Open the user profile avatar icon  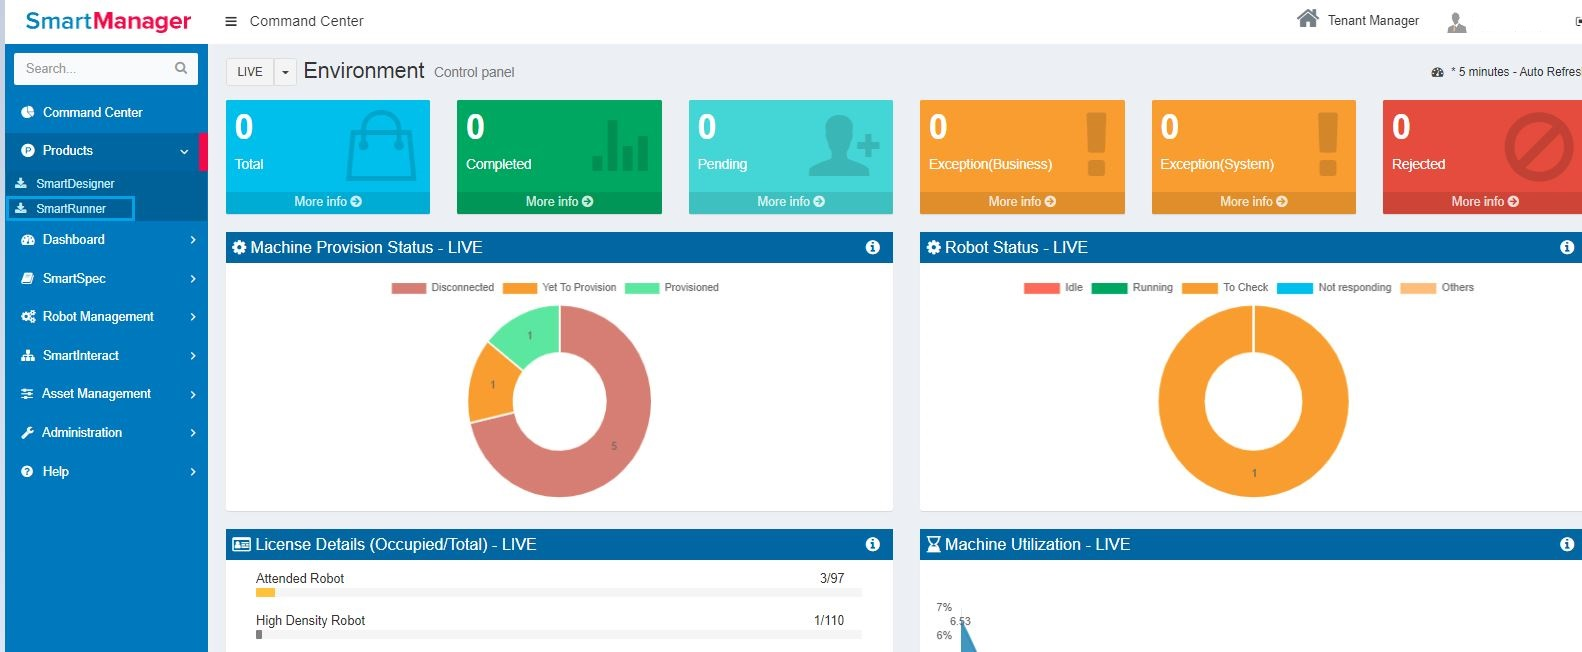(1456, 22)
